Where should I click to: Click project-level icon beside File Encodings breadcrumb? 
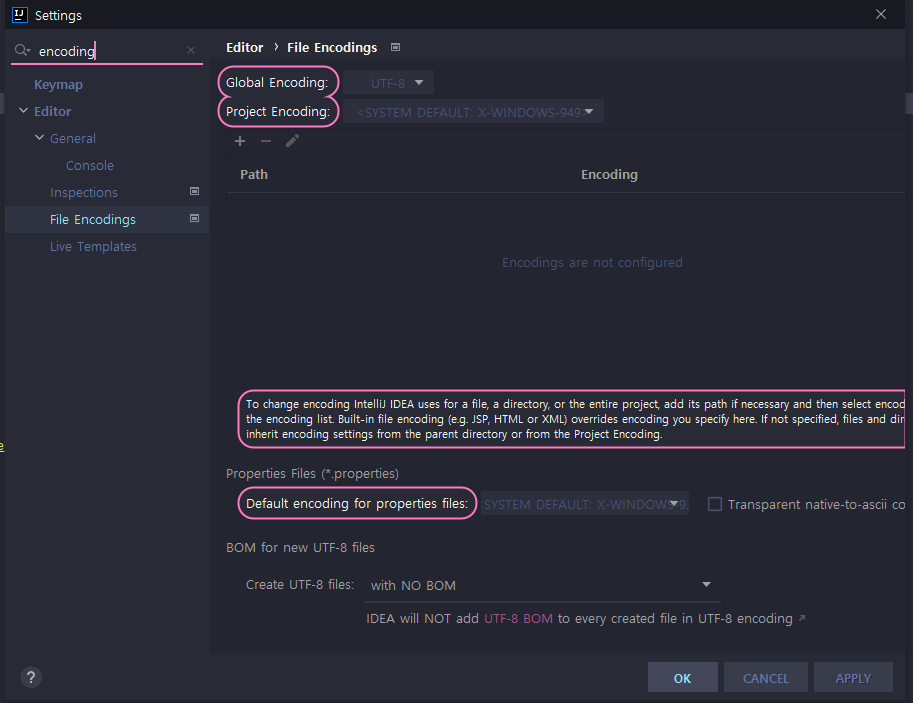click(x=395, y=47)
